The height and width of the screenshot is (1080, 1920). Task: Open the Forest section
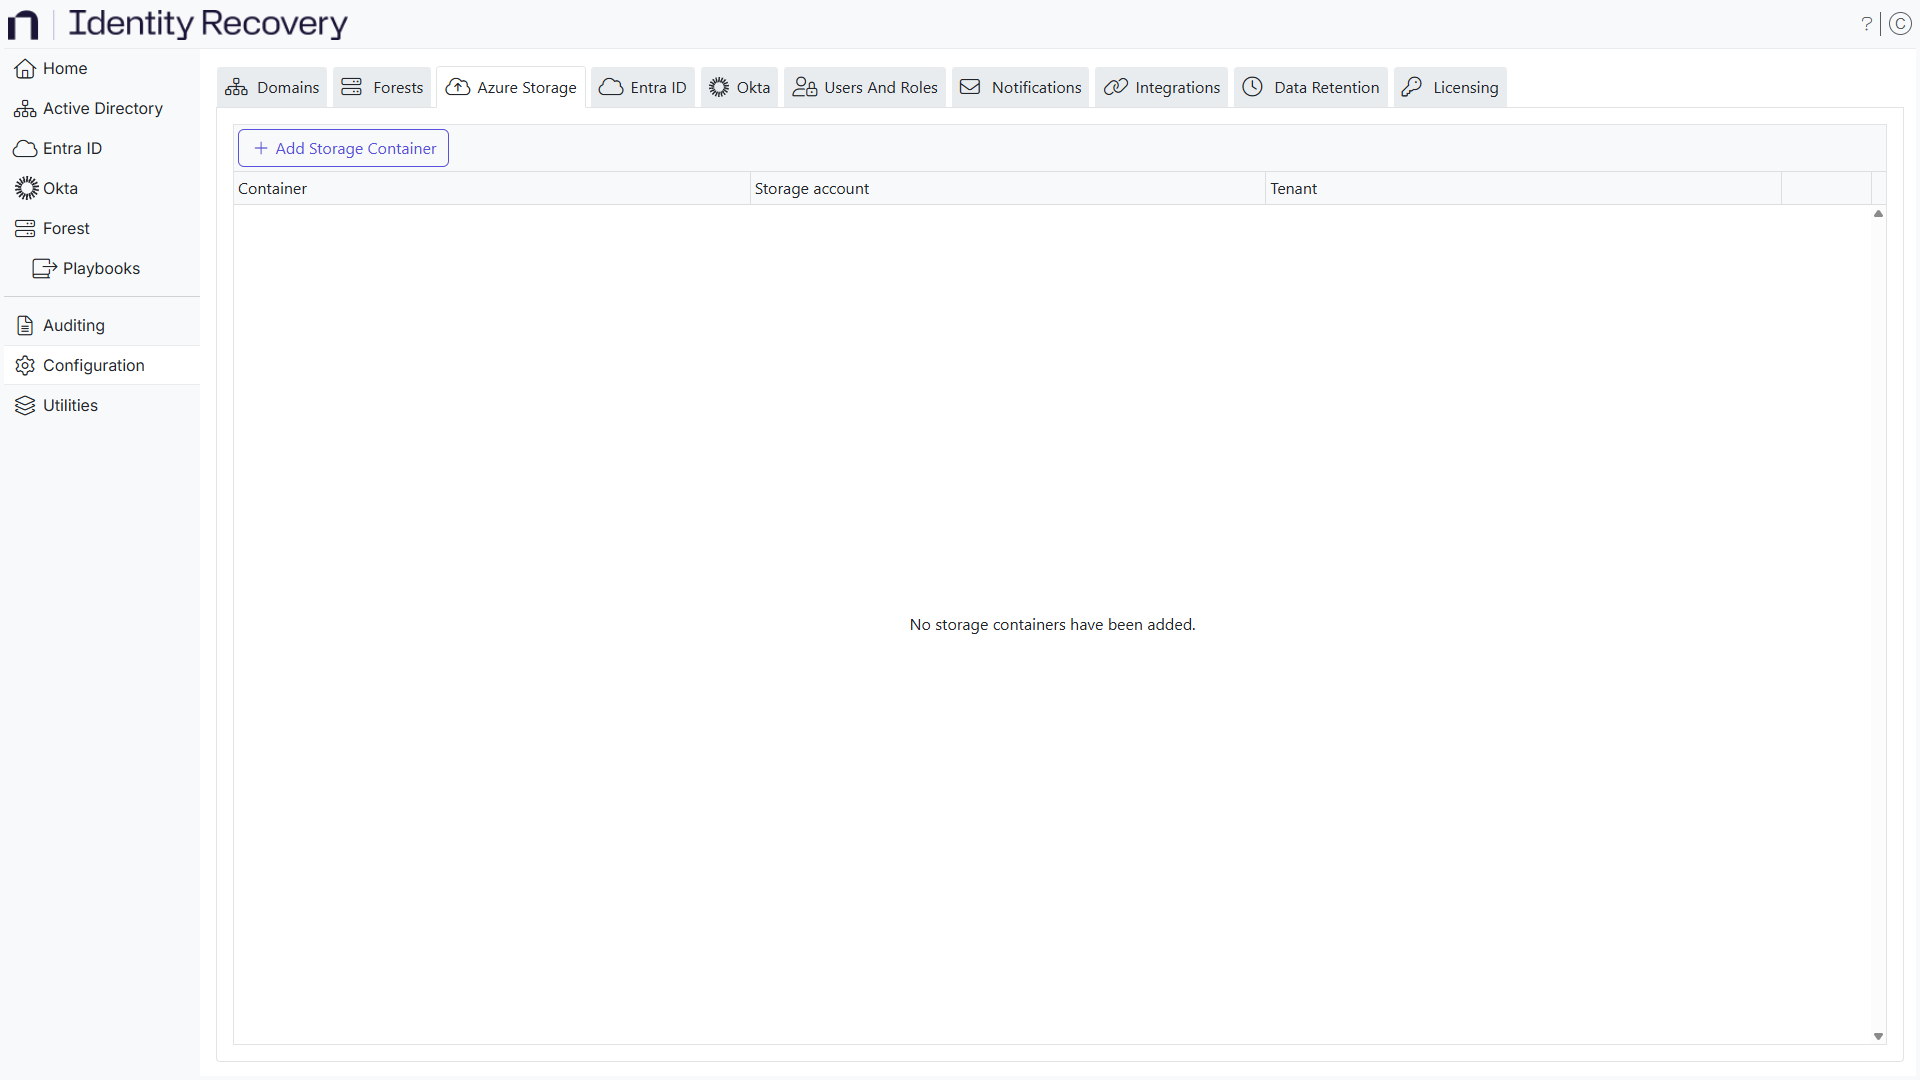pos(65,228)
